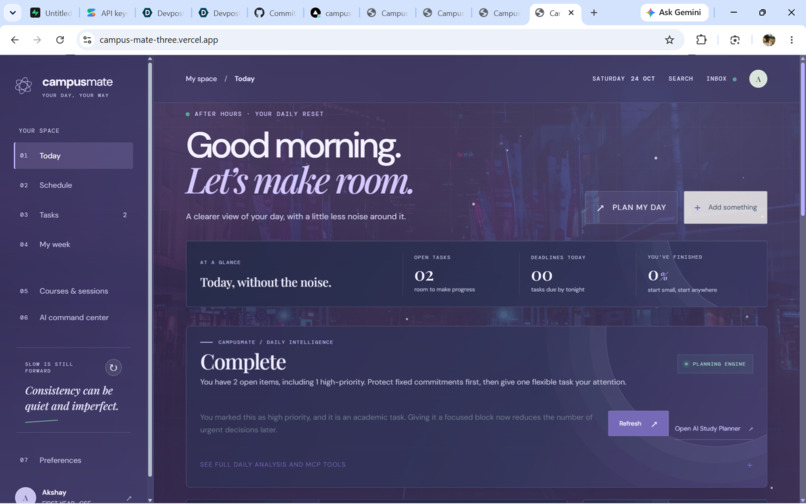Click the Refresh button in Daily Intelligence

638,423
